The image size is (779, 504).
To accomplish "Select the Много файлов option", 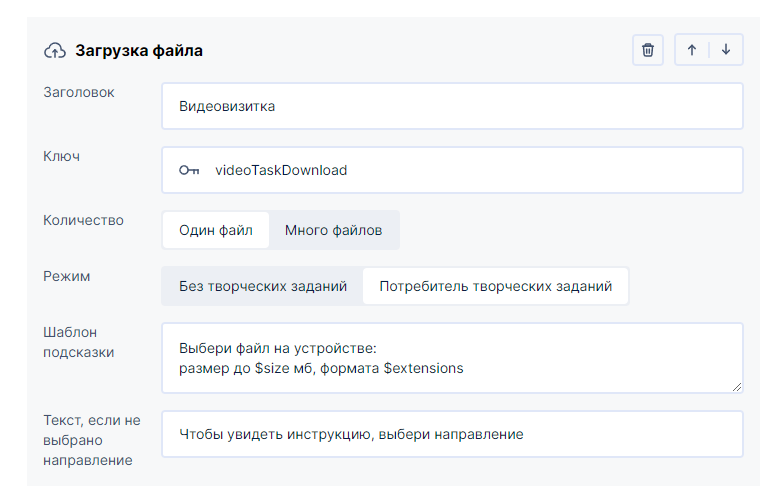I will click(x=333, y=230).
